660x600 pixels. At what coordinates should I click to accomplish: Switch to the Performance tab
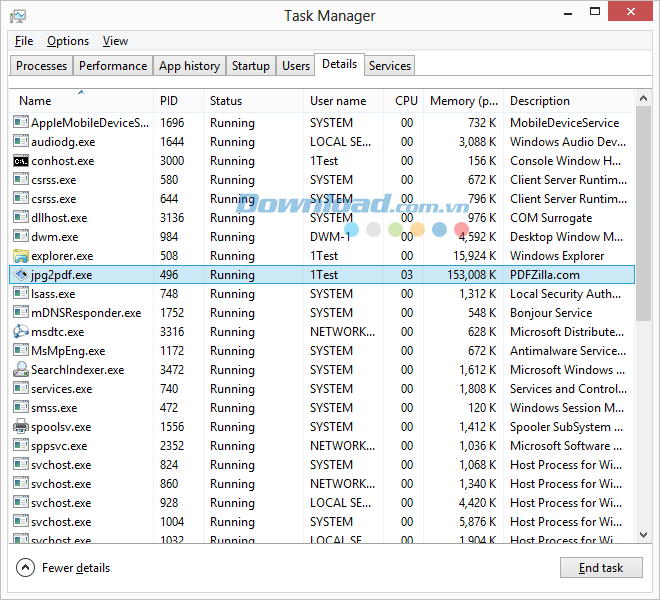[x=113, y=66]
